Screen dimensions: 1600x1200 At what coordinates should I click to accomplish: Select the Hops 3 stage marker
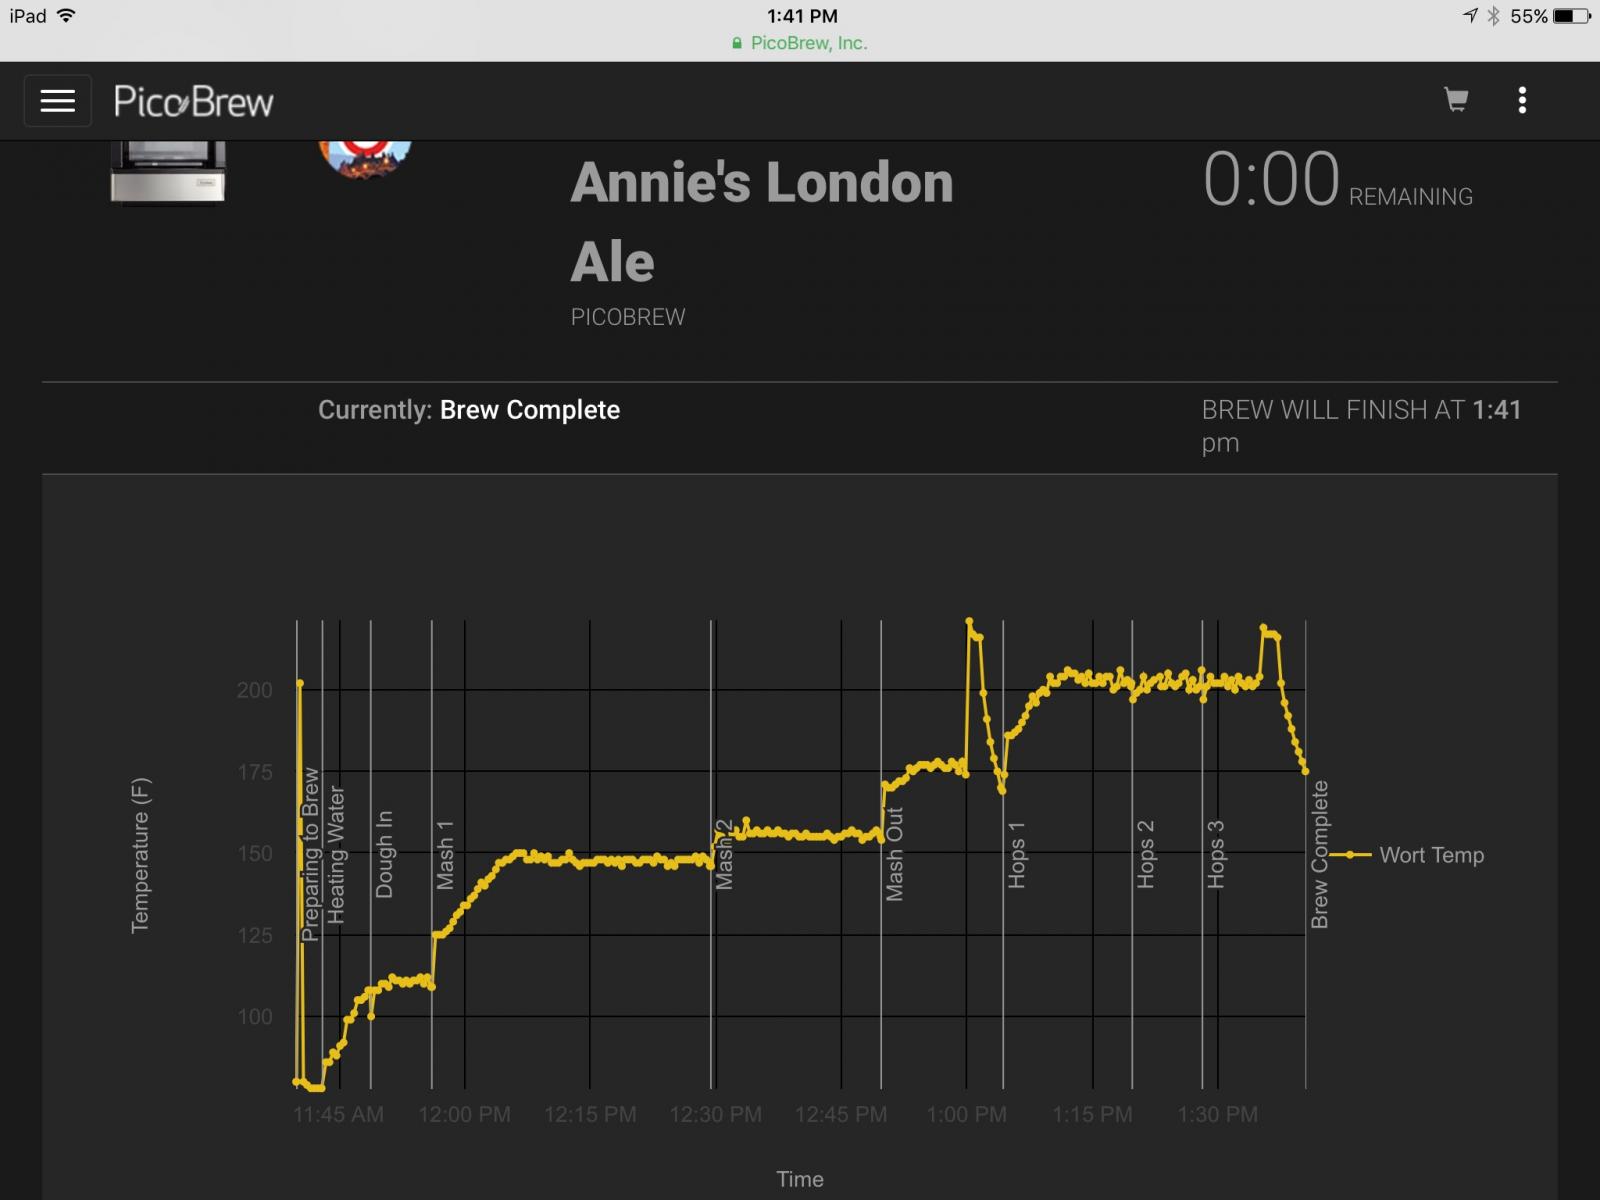coord(1216,854)
